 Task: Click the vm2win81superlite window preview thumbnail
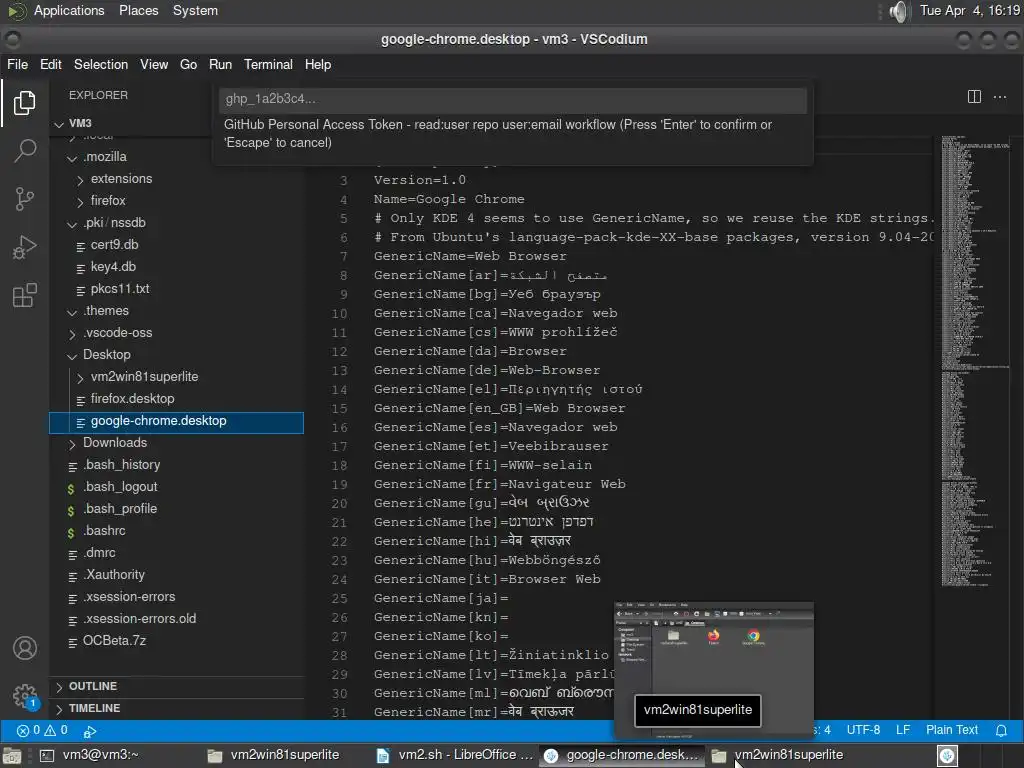click(x=714, y=670)
